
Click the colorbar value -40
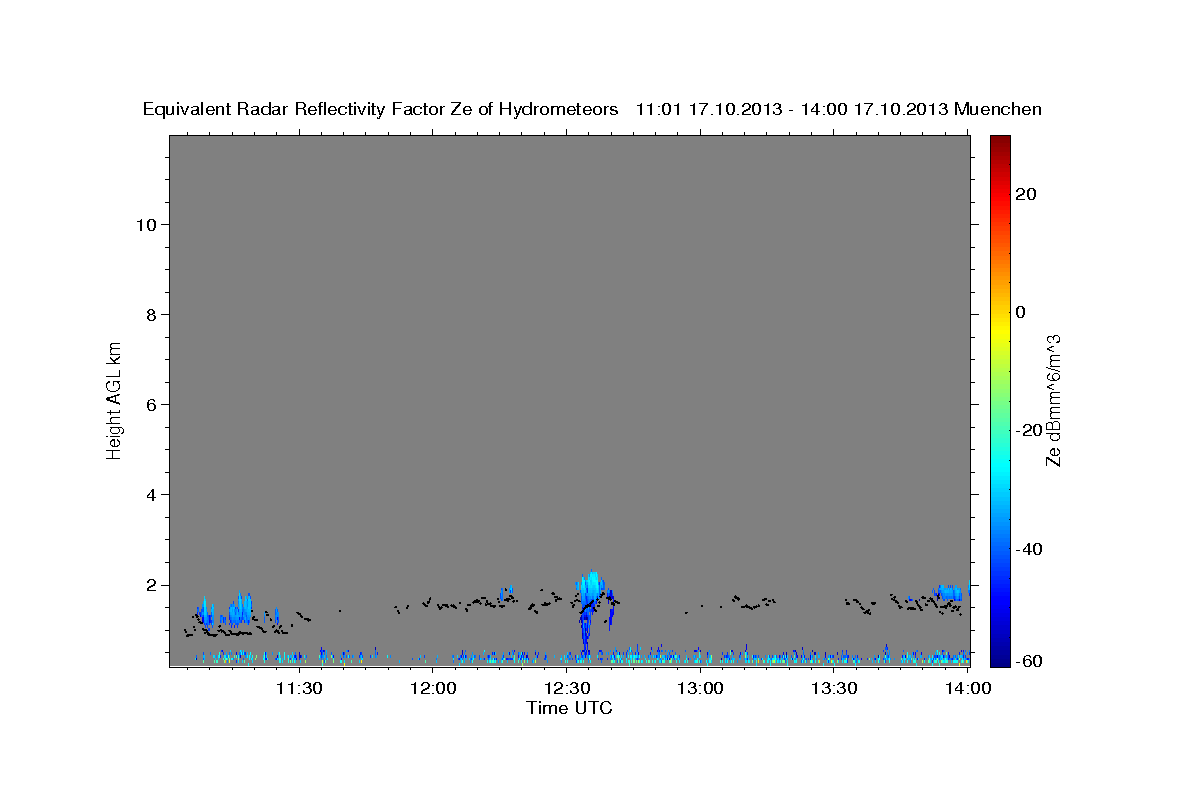pyautogui.click(x=1028, y=548)
